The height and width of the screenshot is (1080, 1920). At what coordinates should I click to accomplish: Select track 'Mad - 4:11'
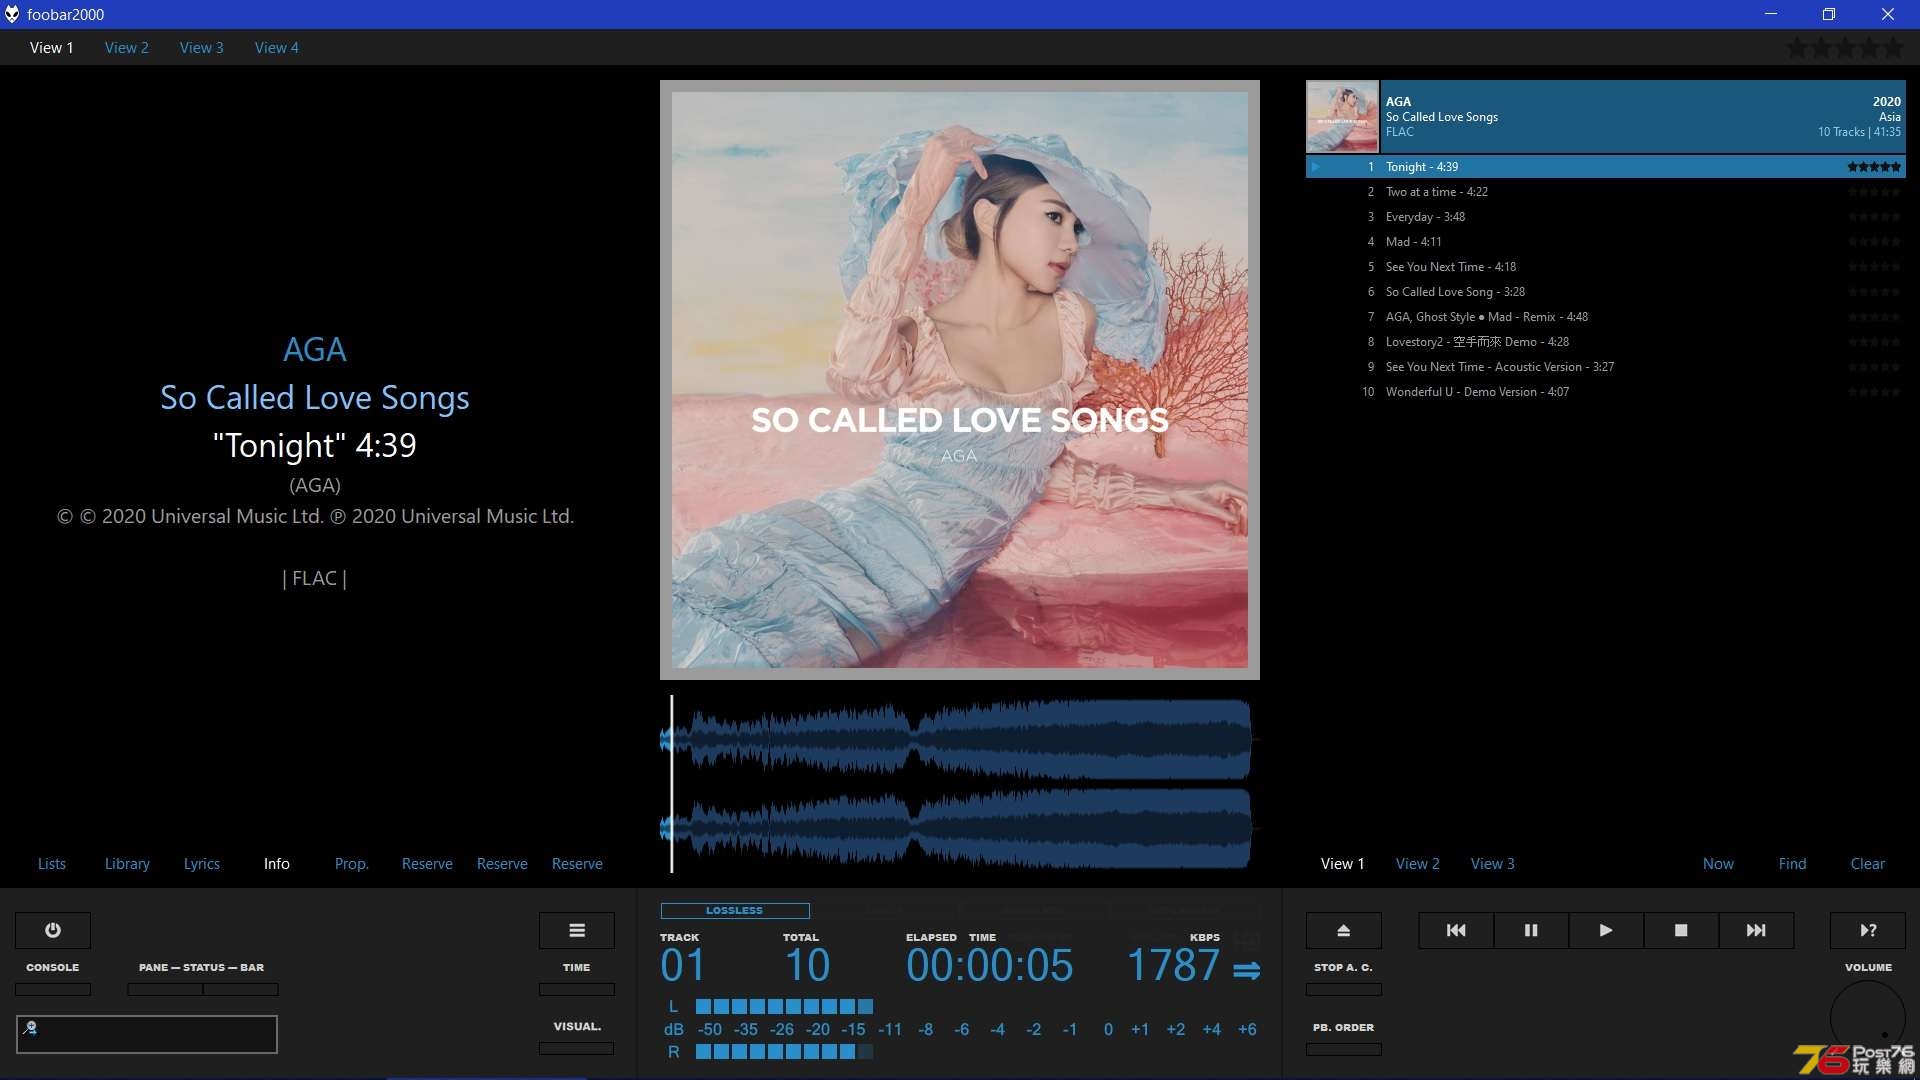1606,242
